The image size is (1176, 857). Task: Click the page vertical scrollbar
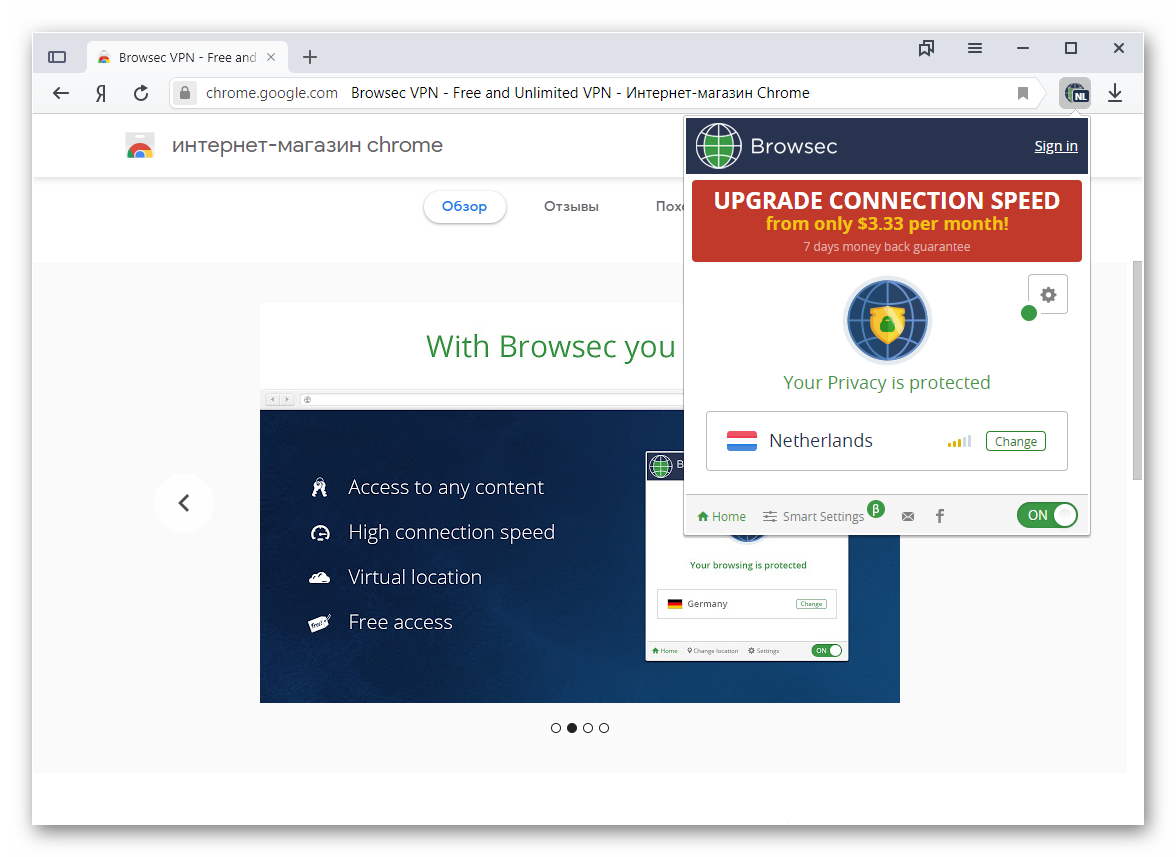pos(1137,370)
